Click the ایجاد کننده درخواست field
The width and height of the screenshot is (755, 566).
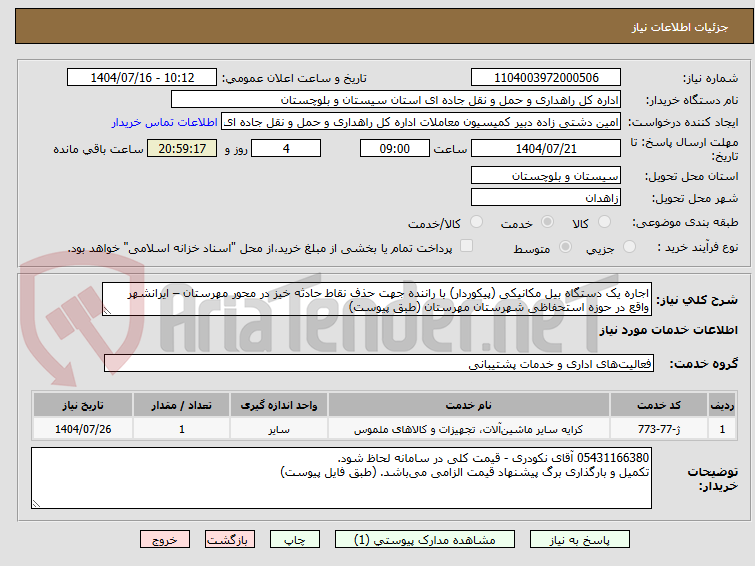click(x=421, y=122)
